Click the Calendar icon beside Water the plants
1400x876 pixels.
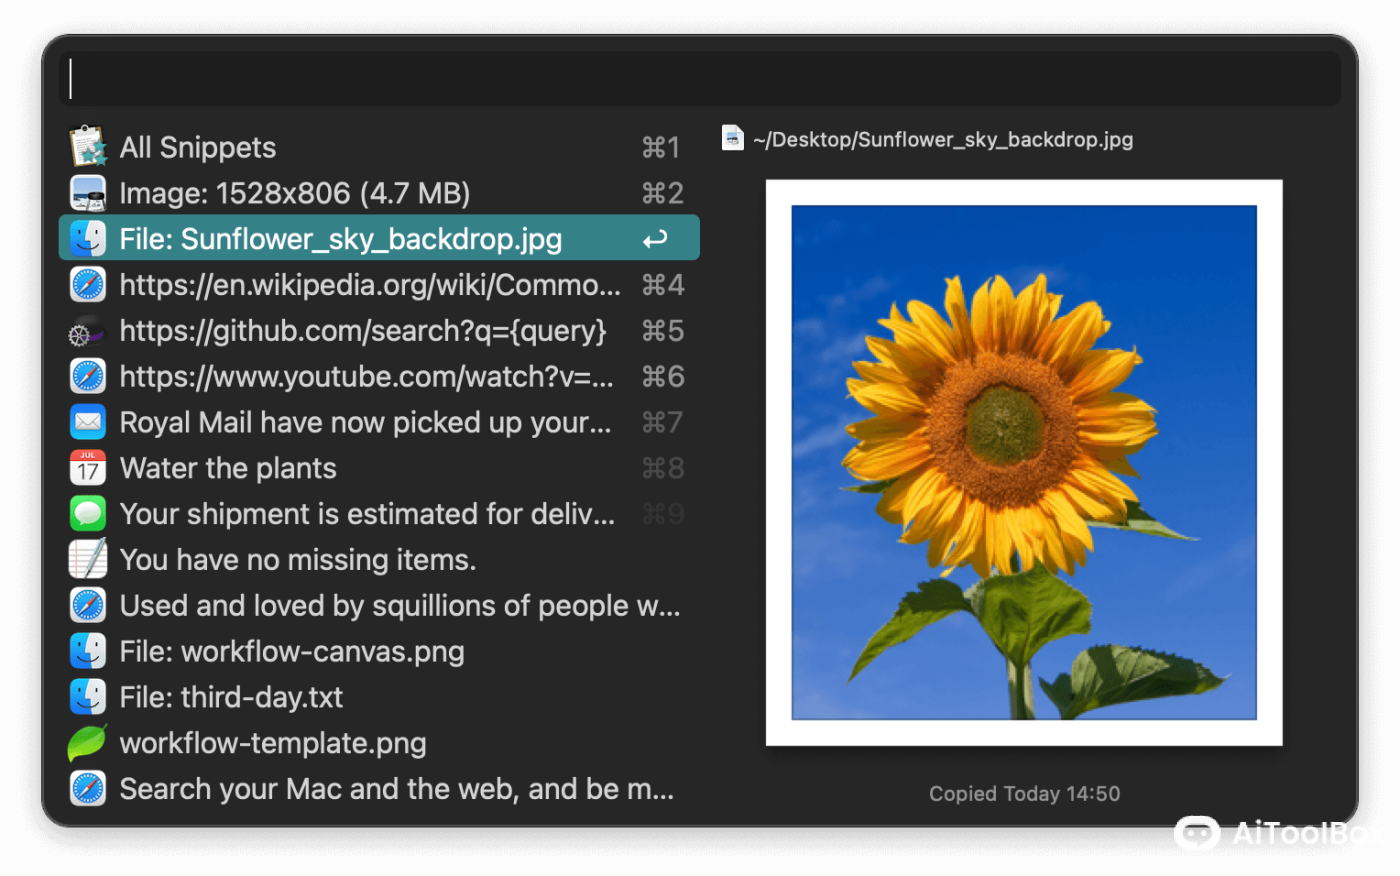pyautogui.click(x=88, y=468)
